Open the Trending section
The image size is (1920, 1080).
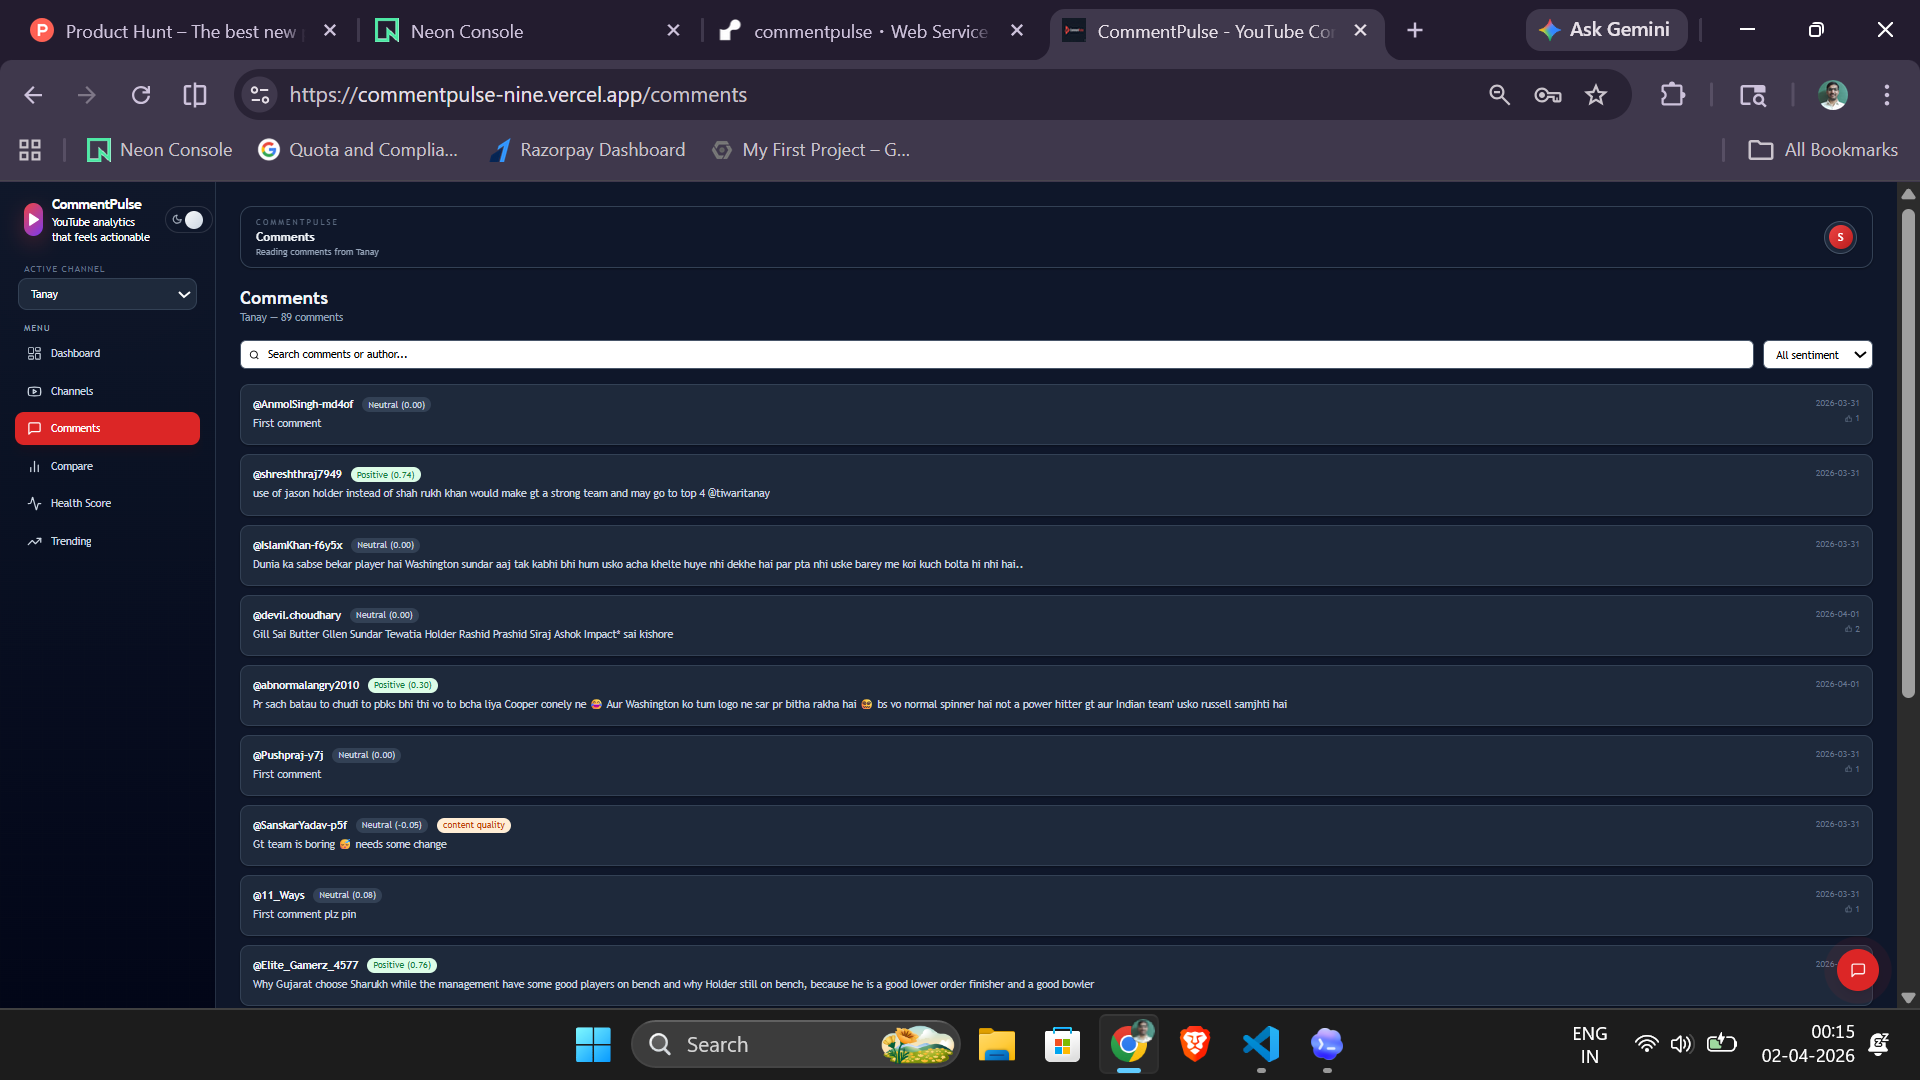point(70,541)
